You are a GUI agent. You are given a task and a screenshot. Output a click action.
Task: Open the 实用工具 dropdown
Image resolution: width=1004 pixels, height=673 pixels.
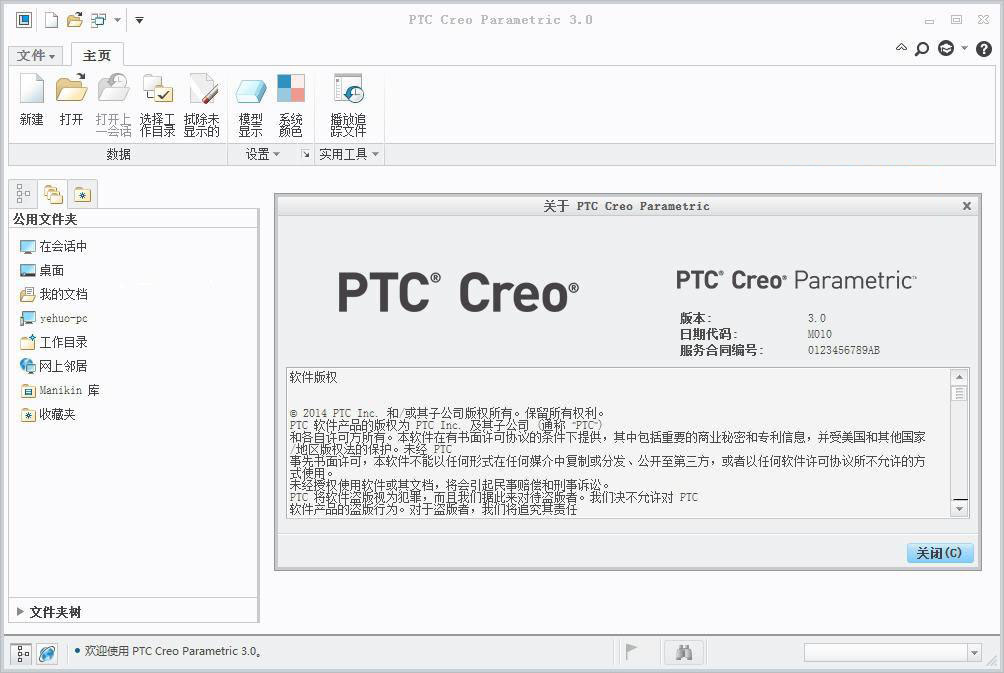pos(348,154)
